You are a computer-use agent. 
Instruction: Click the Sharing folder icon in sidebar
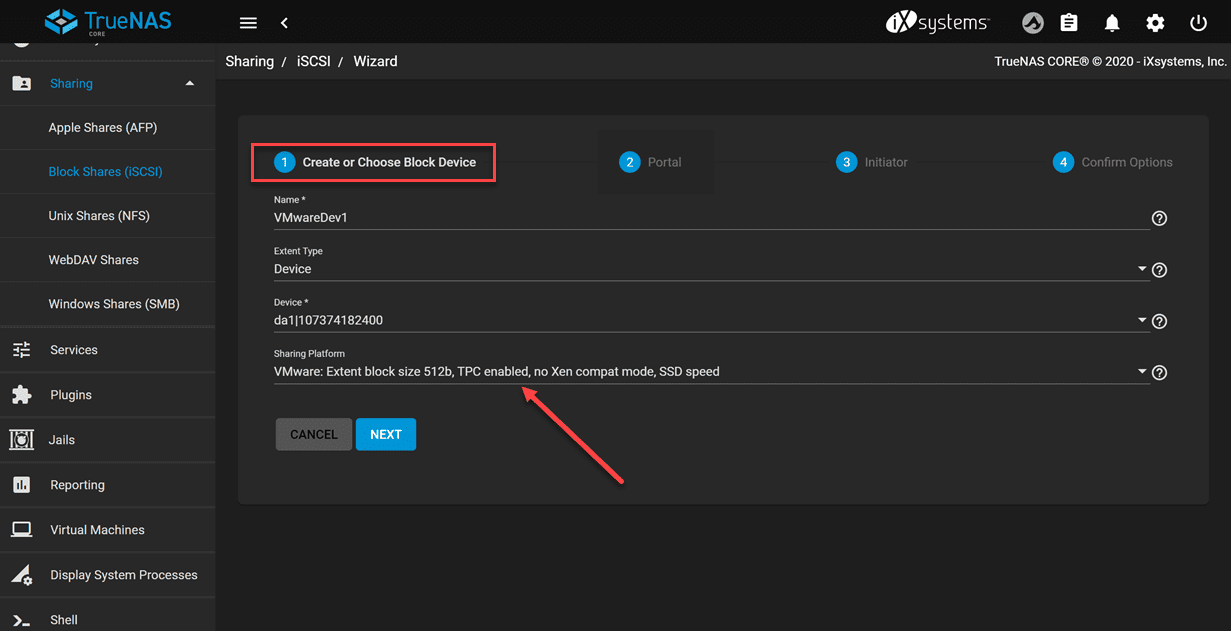[21, 84]
